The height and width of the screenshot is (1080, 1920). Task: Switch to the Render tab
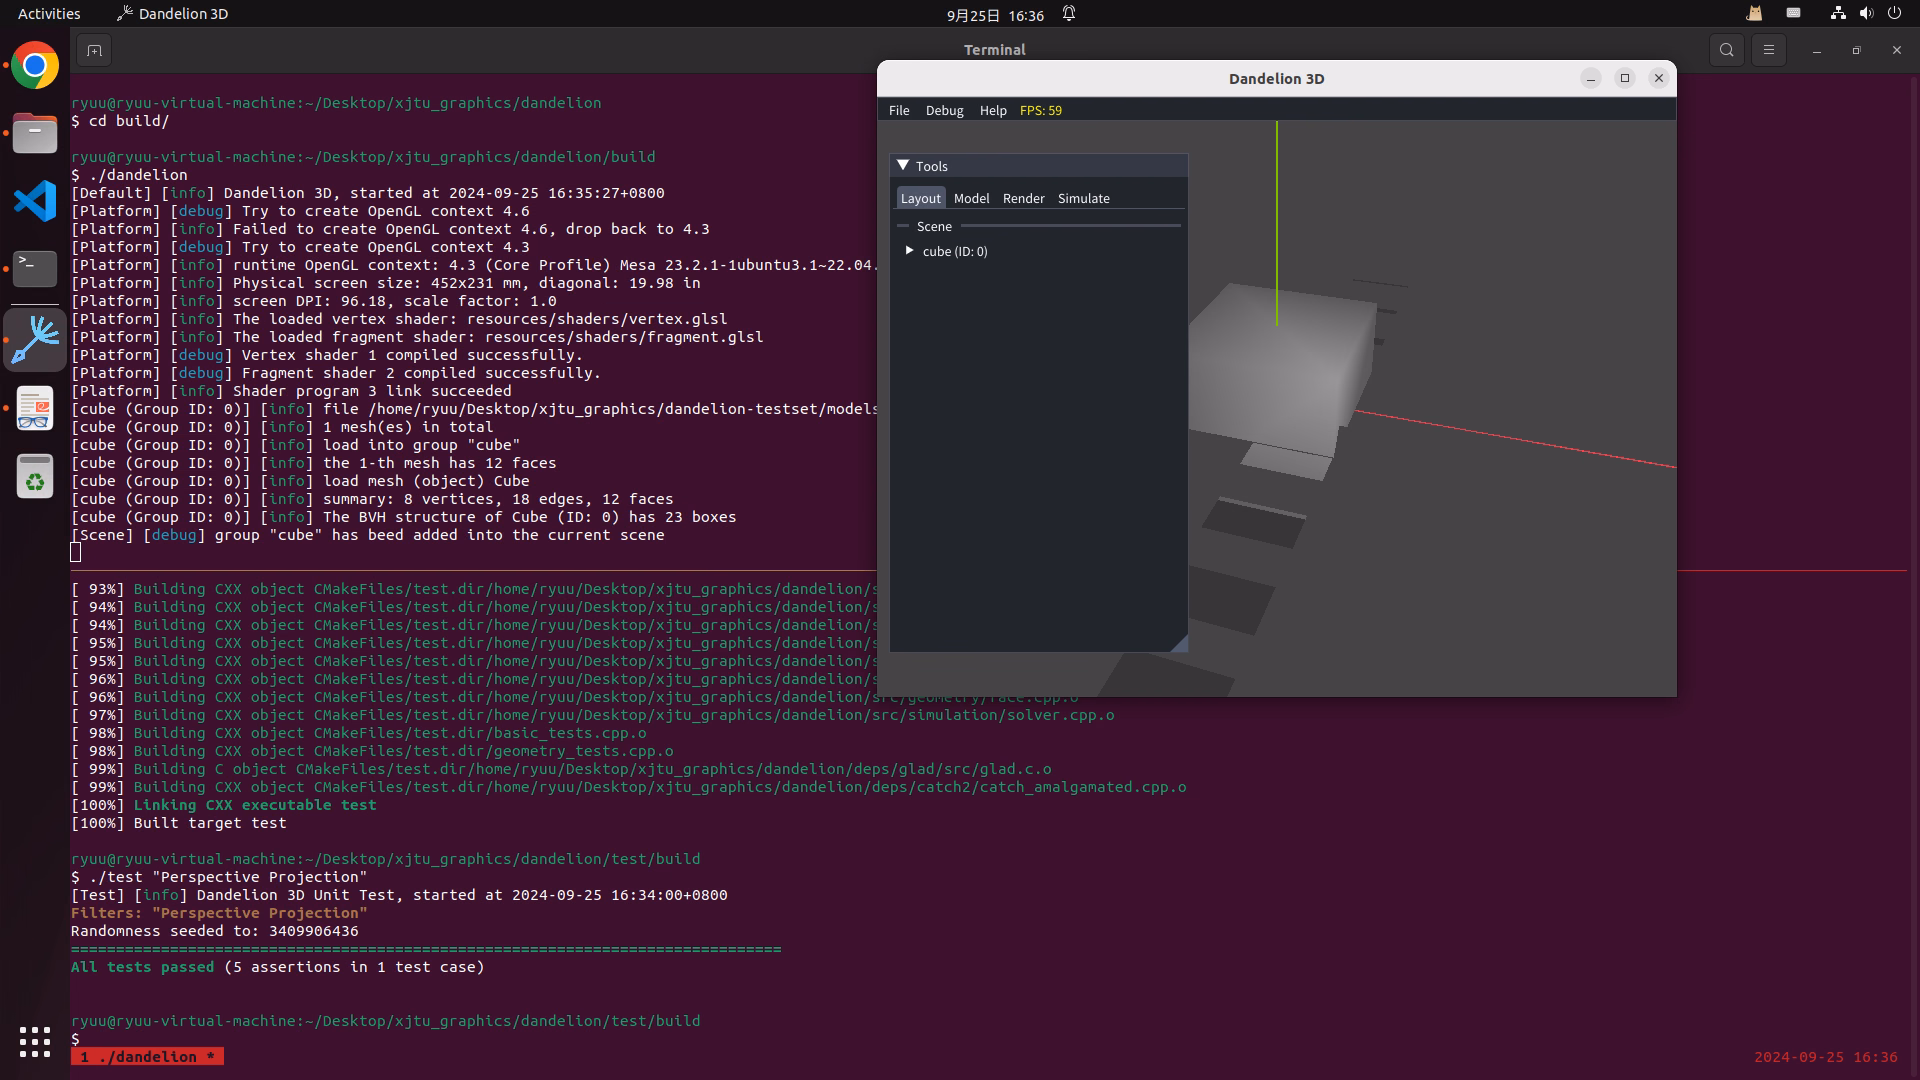pos(1023,198)
